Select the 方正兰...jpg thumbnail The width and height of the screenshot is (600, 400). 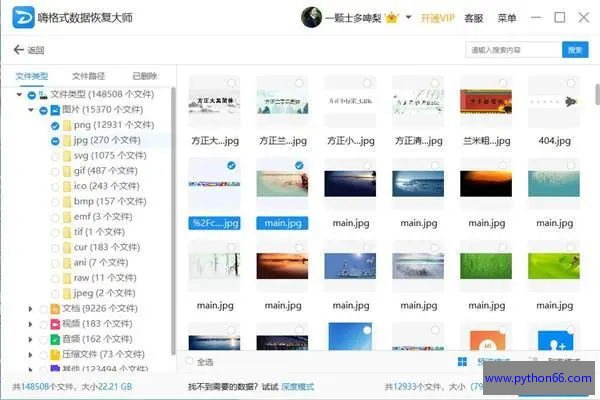[x=282, y=101]
